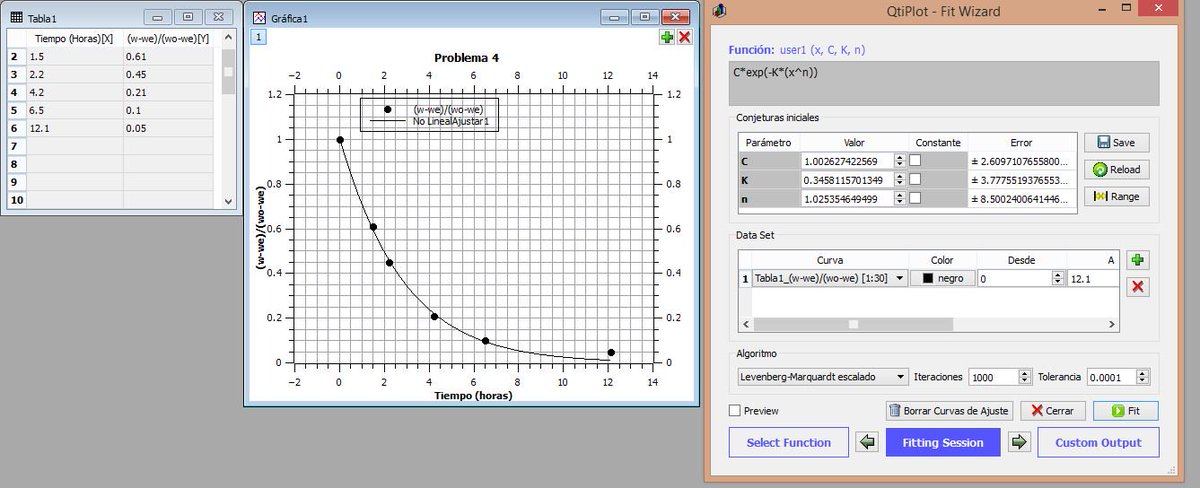The image size is (1200, 488).
Task: Open the Curva dropdown for Tabla1 data set
Action: pos(829,278)
